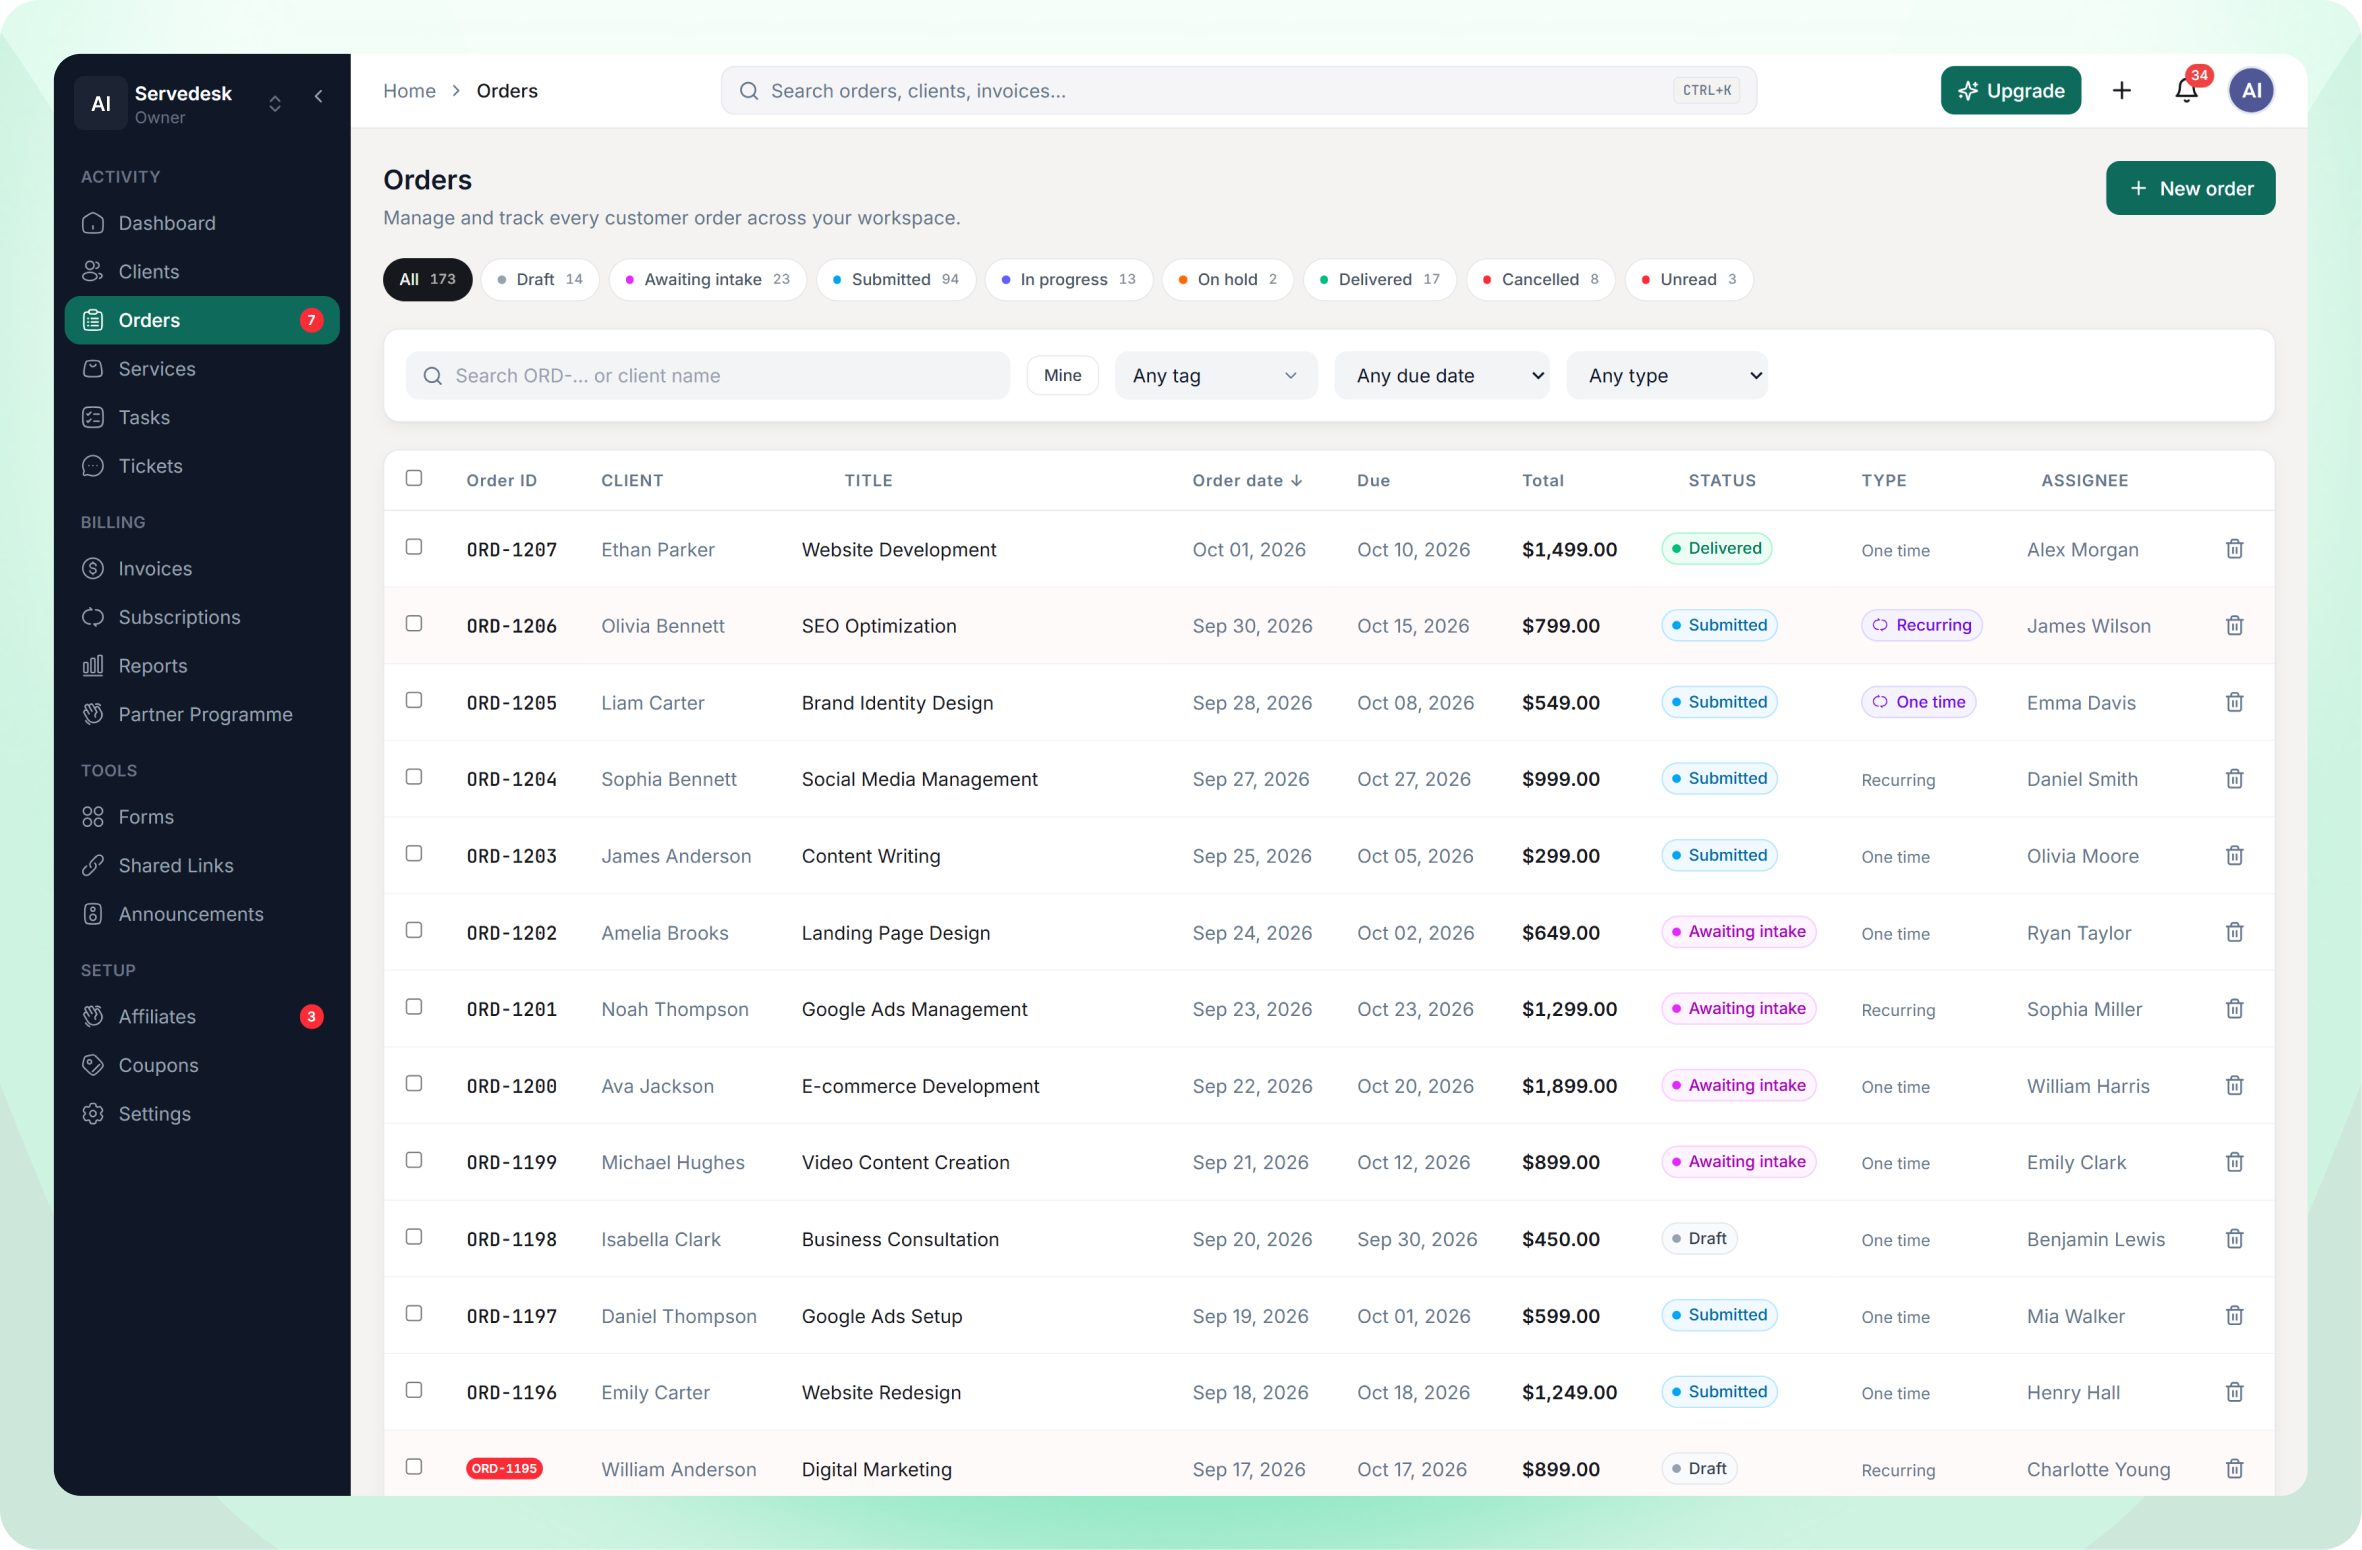
Task: Focus the global search orders field
Action: (x=1238, y=91)
